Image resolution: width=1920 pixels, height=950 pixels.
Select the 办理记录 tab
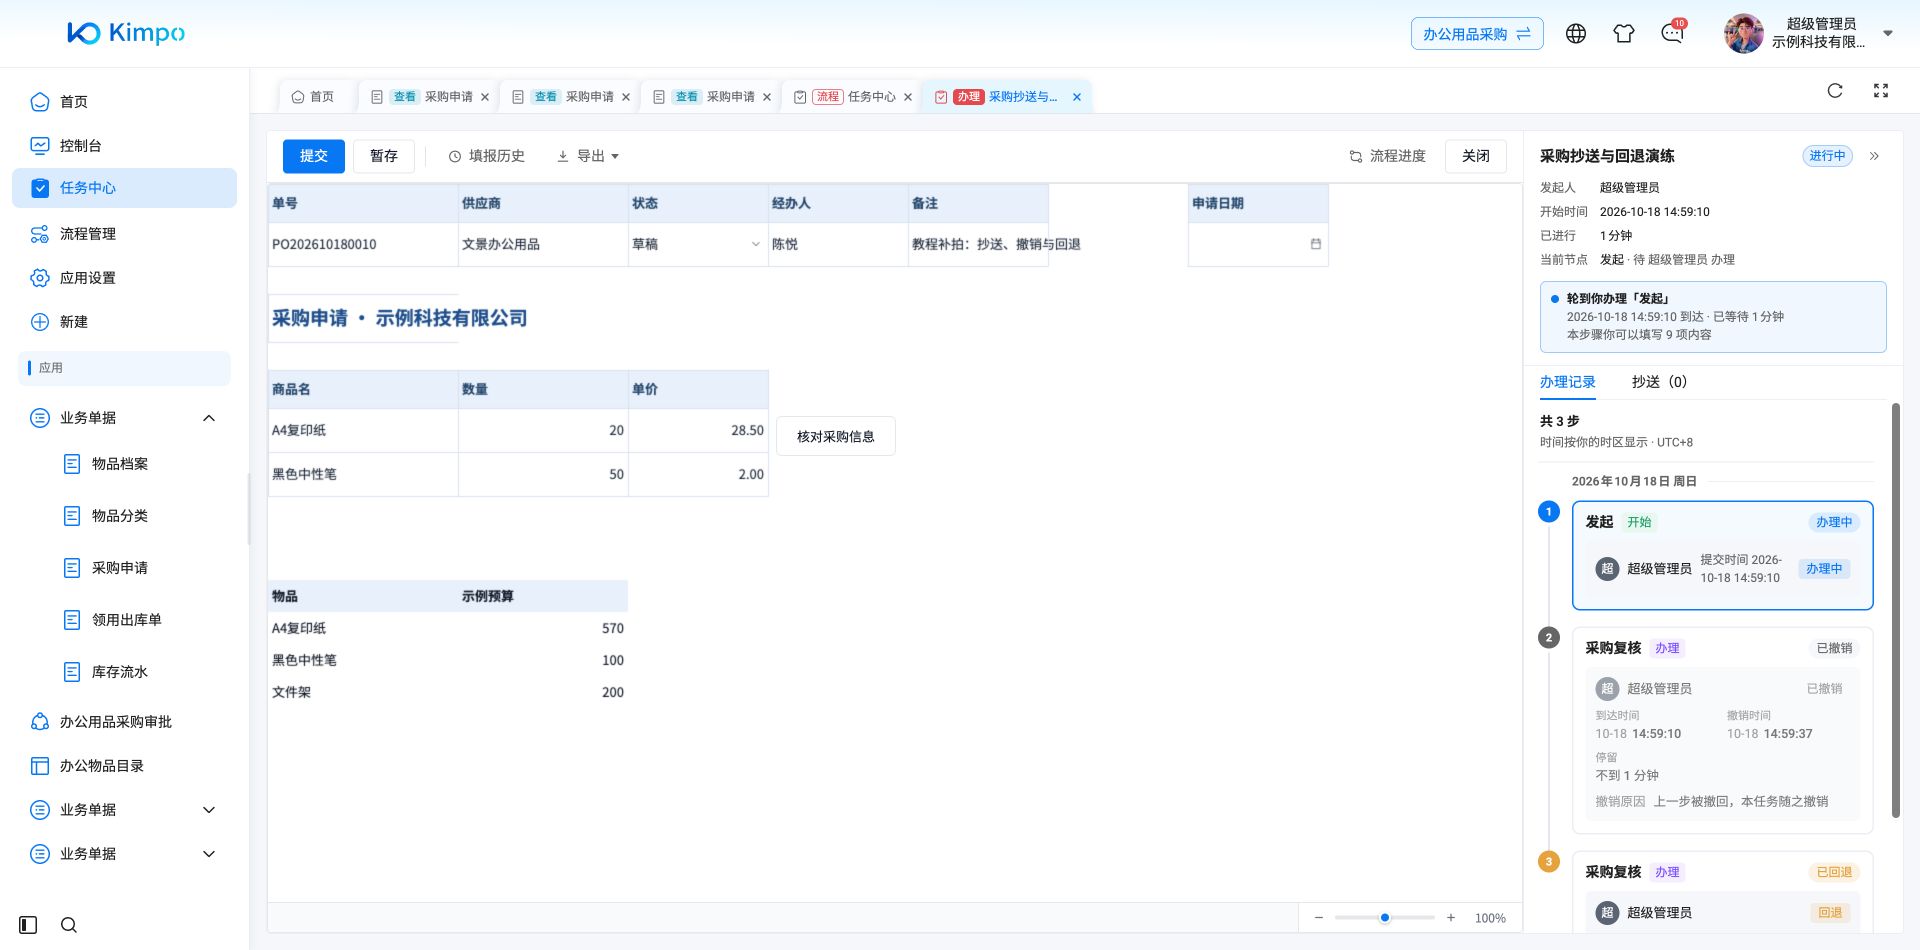[1567, 382]
